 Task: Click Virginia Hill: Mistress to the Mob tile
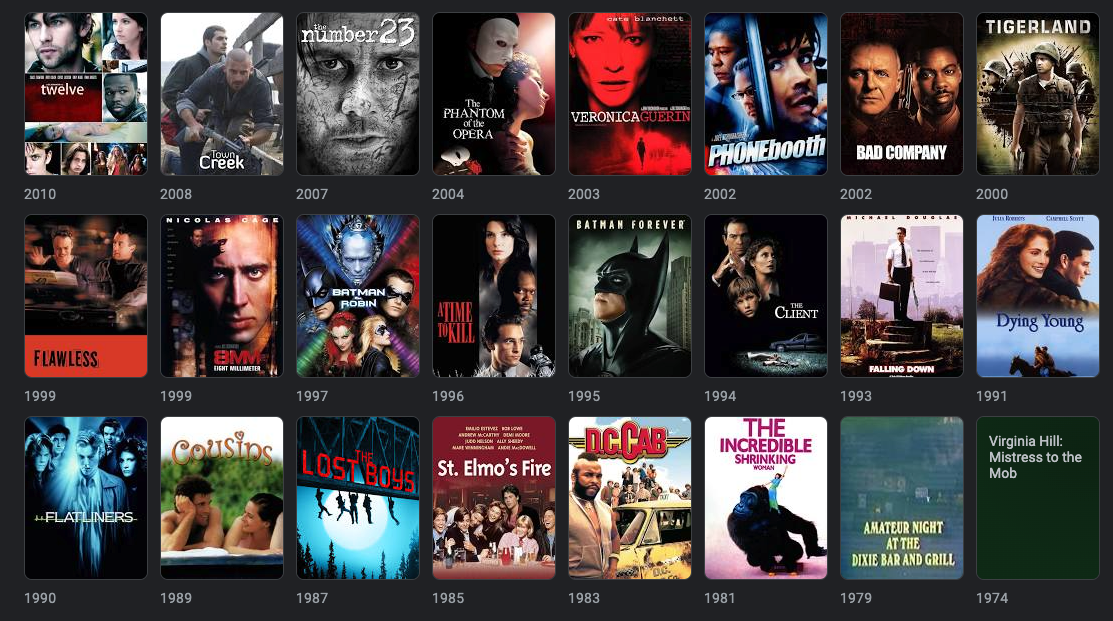(x=1038, y=498)
